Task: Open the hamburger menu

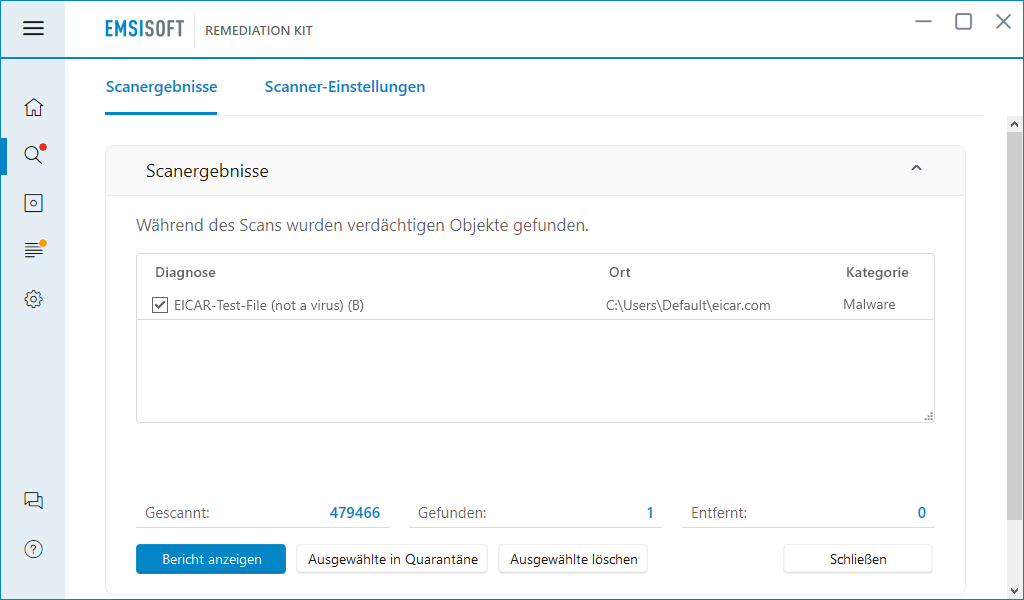Action: (x=33, y=28)
